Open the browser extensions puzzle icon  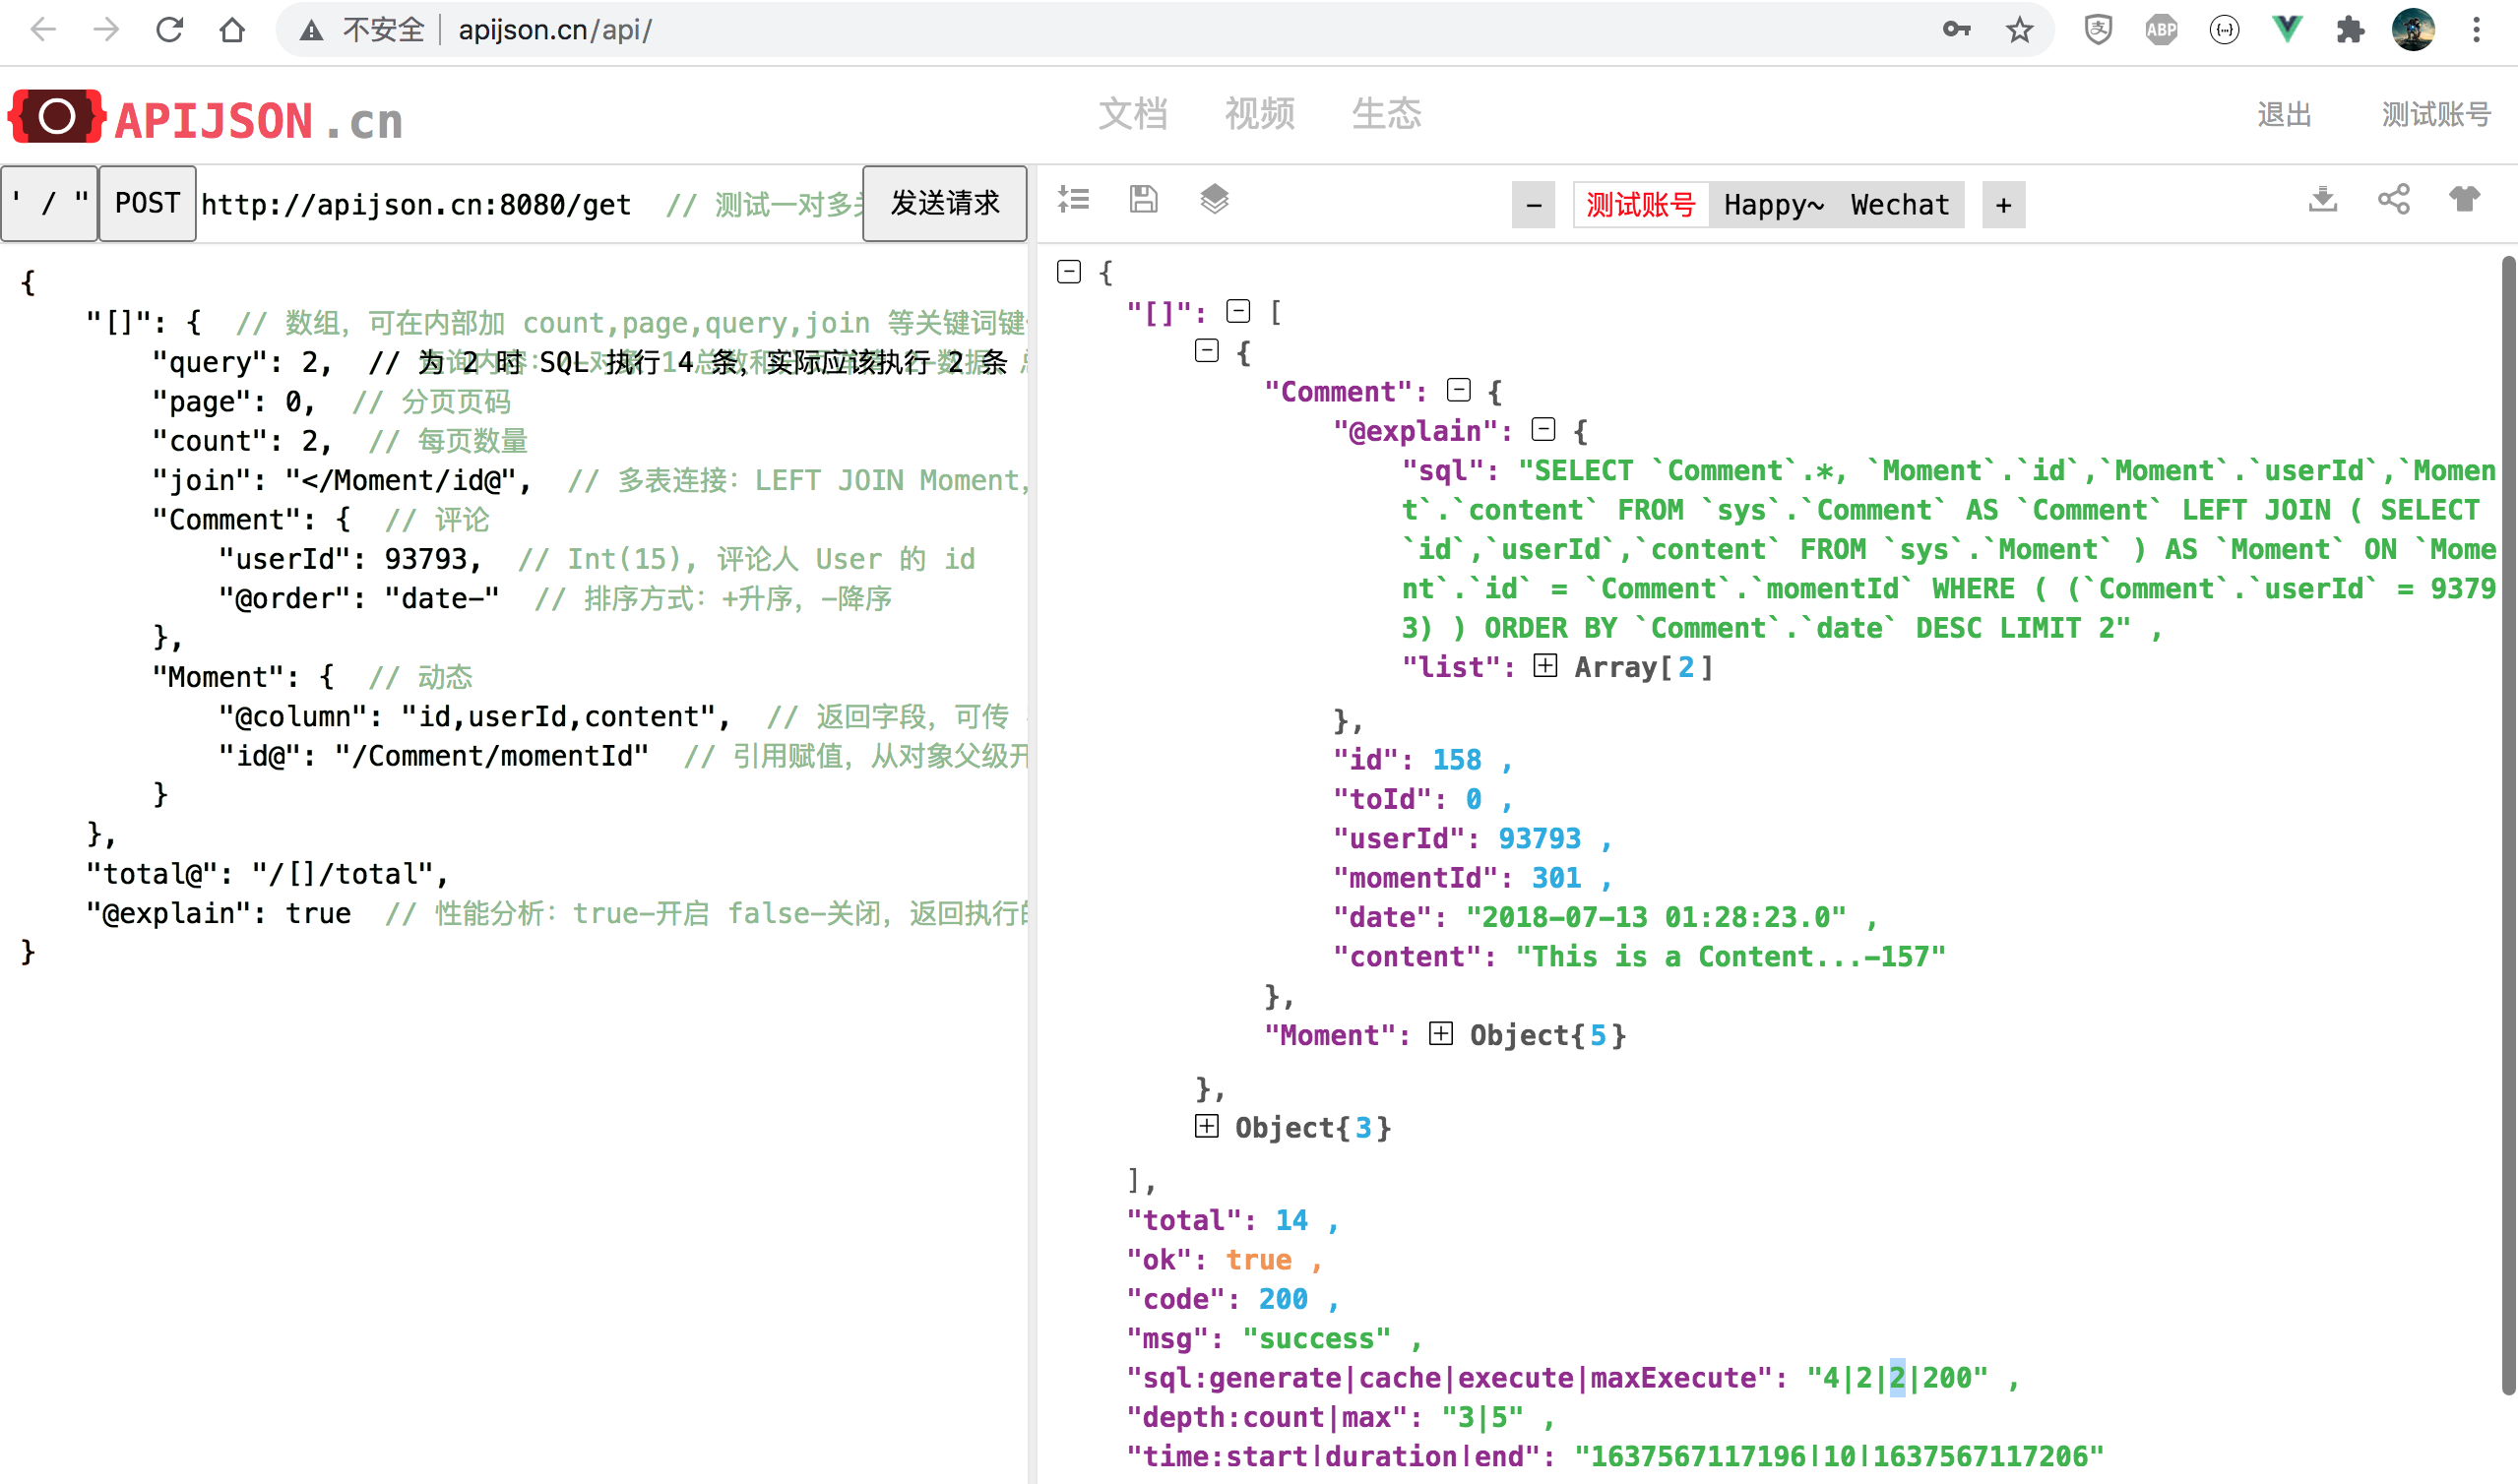pyautogui.click(x=2350, y=30)
